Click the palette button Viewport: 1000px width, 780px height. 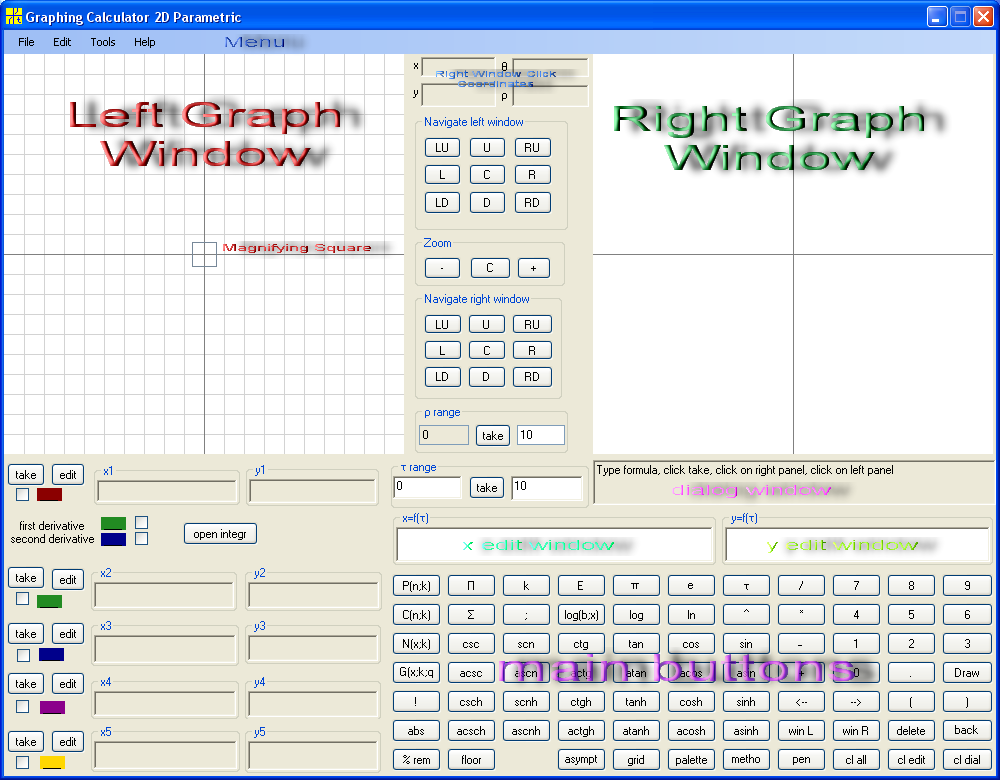point(691,760)
